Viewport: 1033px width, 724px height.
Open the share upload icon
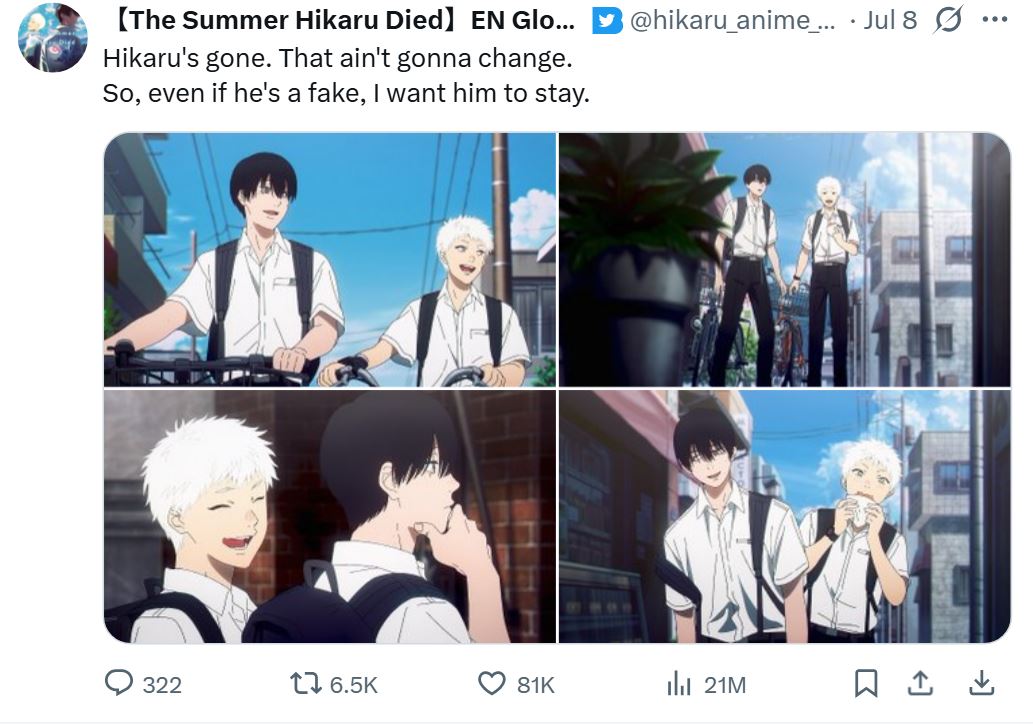point(920,683)
